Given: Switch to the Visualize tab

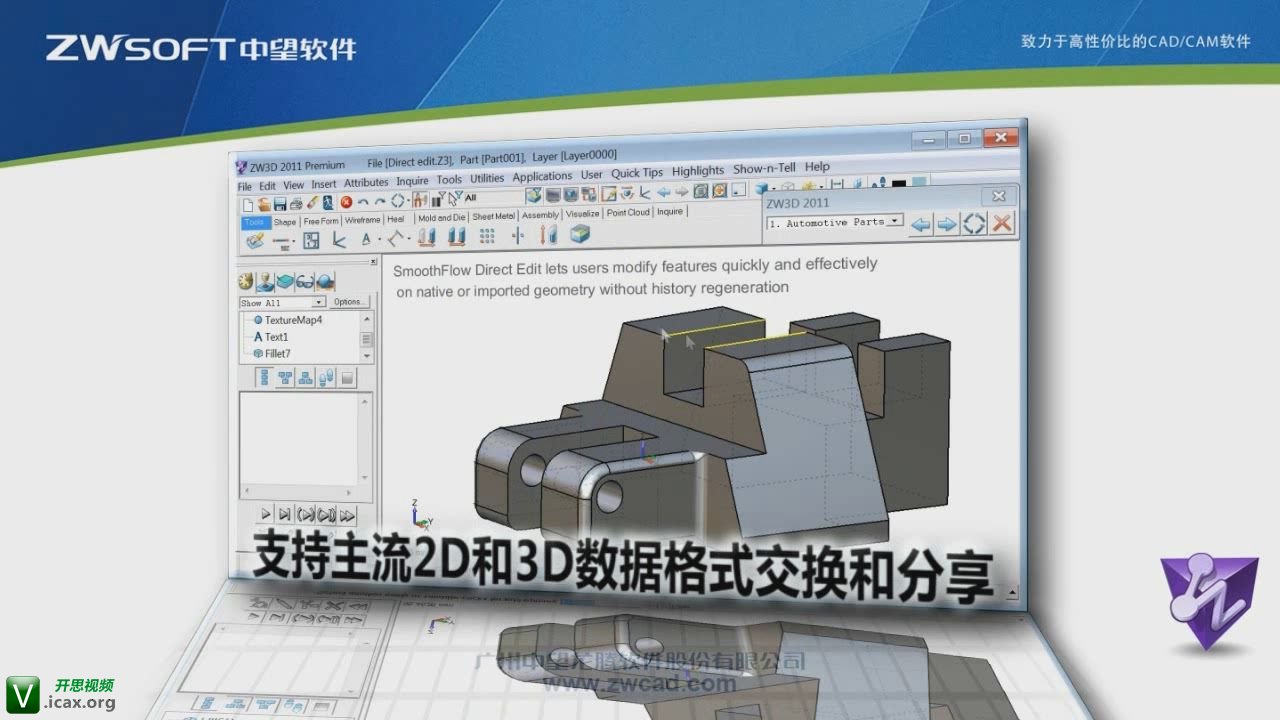Looking at the screenshot, I should click(582, 214).
